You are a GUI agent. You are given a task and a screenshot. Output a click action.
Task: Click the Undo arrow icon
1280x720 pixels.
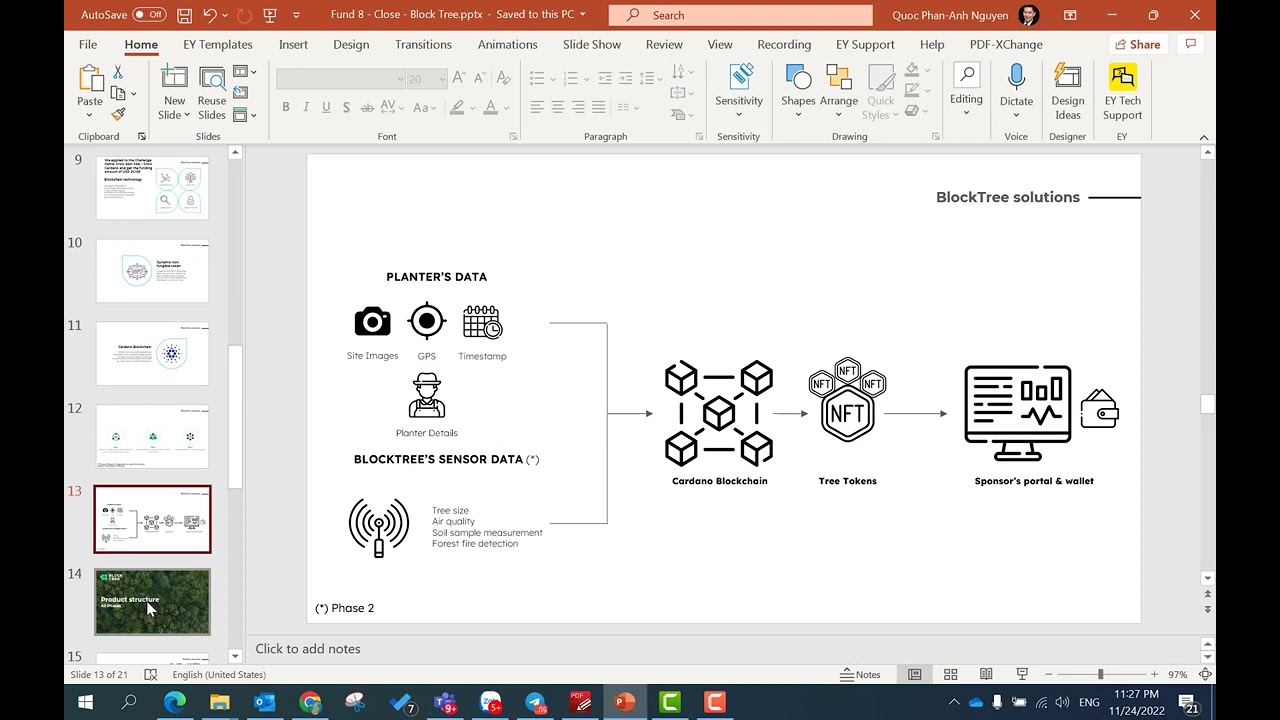click(x=210, y=15)
